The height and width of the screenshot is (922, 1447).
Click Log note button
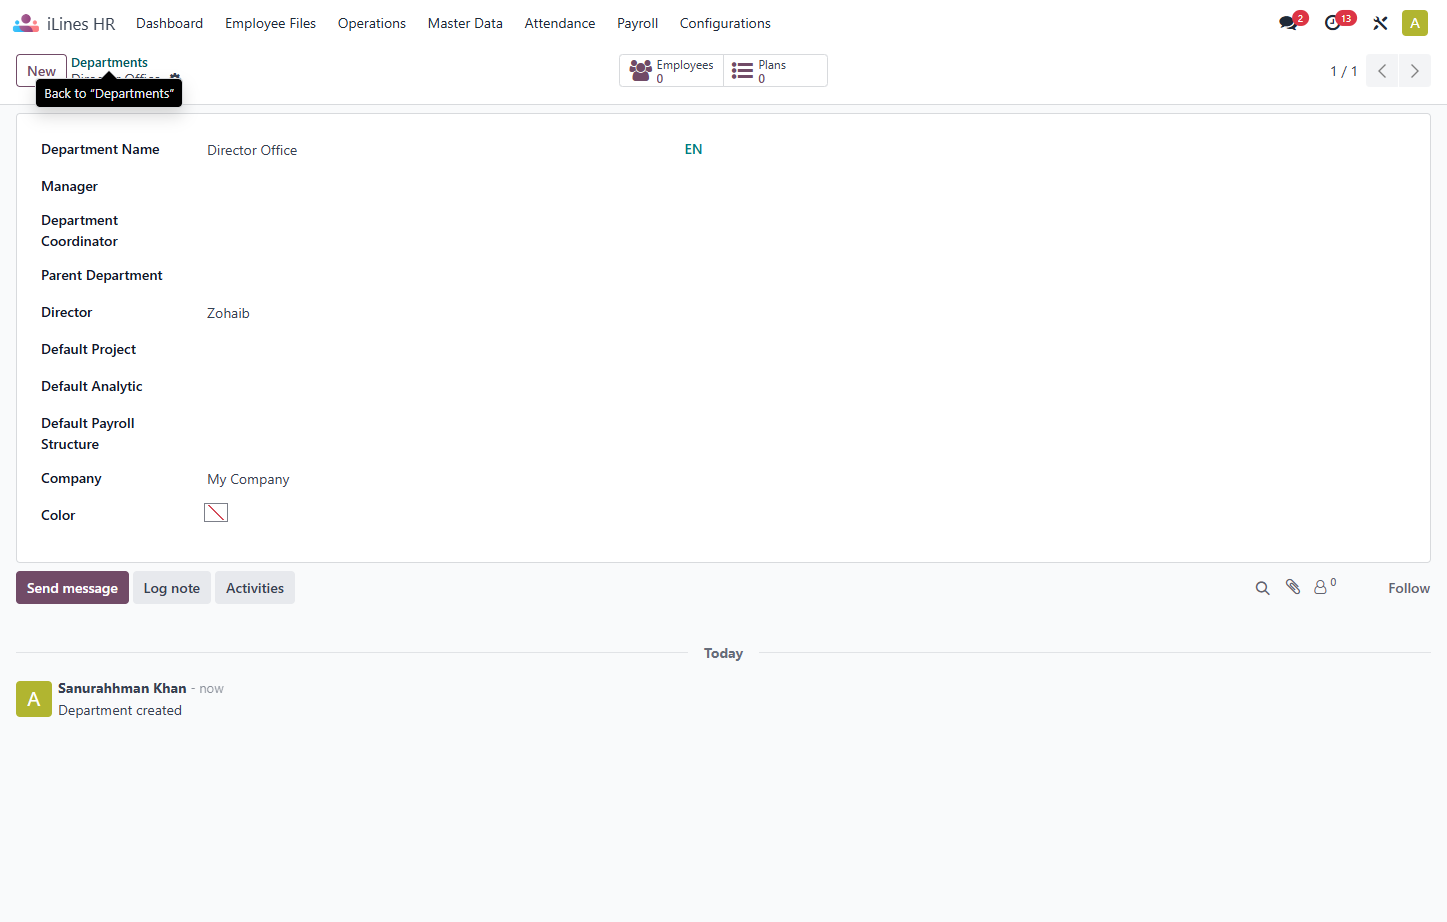(172, 588)
